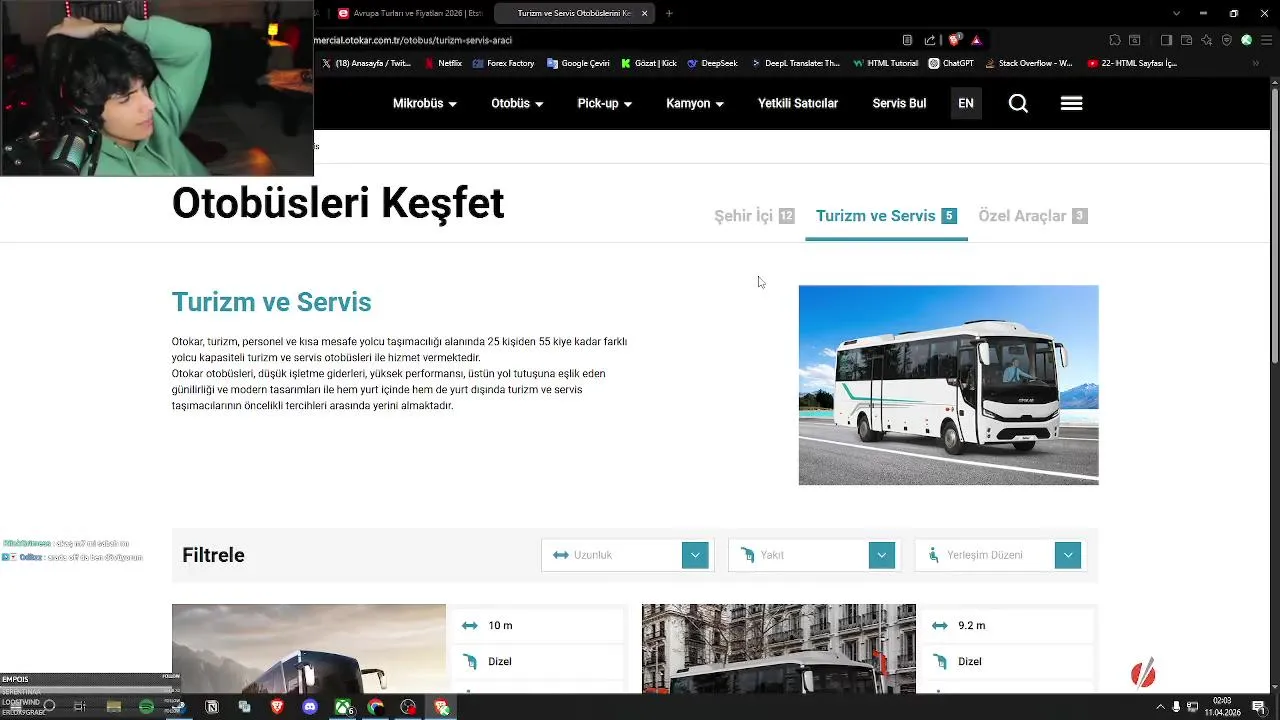Open the ChatGPT bookmark

tap(951, 63)
